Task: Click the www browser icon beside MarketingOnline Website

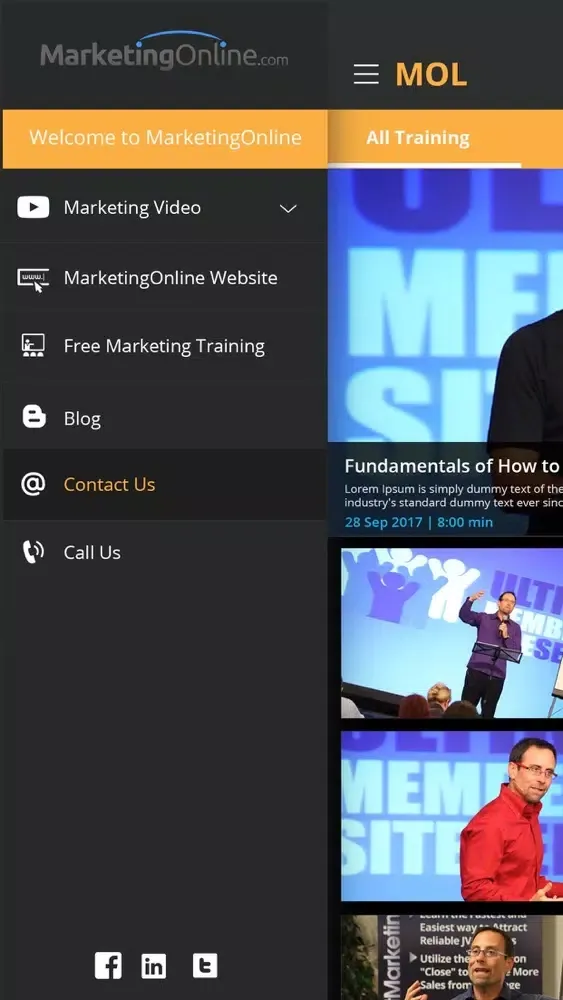Action: pos(33,279)
